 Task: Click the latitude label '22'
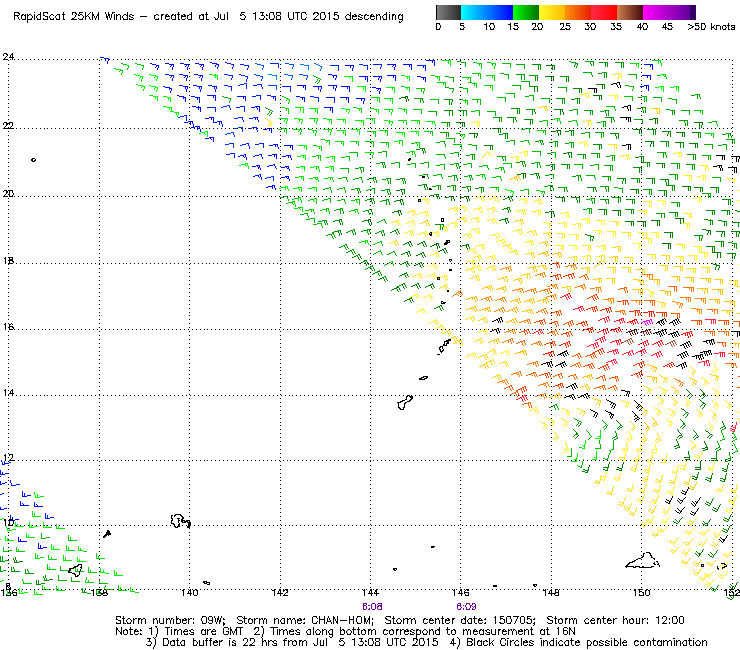(8, 126)
